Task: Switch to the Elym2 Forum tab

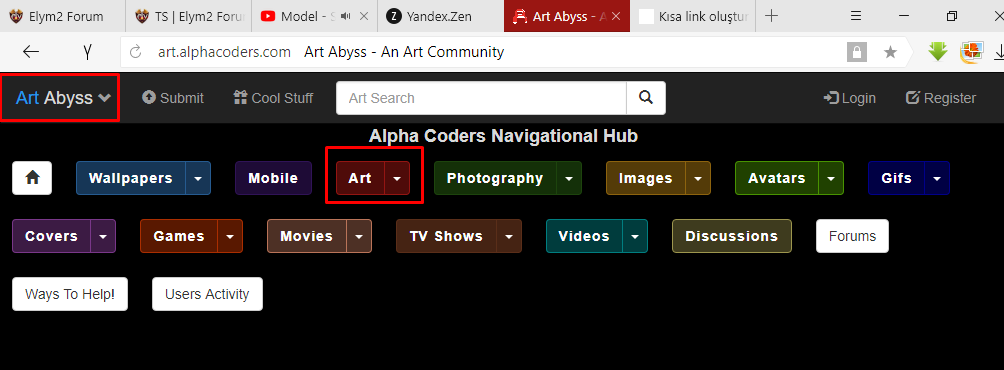Action: click(63, 17)
